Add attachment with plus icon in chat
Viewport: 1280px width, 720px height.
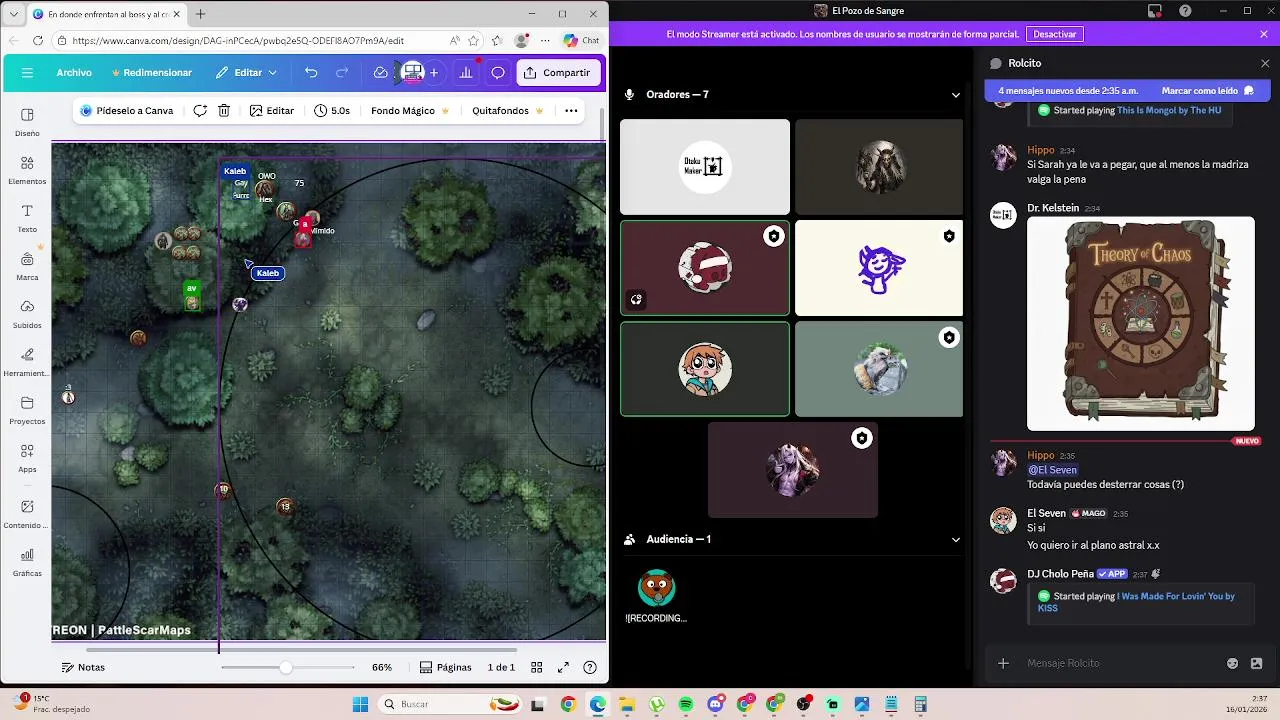tap(1003, 663)
